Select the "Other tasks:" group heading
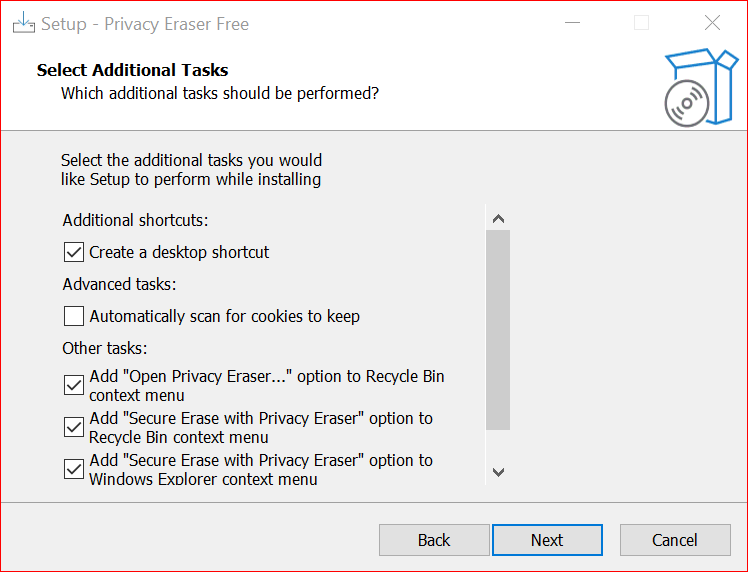Image resolution: width=748 pixels, height=572 pixels. 104,348
